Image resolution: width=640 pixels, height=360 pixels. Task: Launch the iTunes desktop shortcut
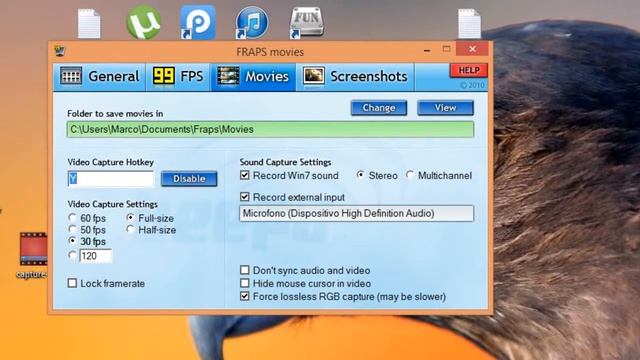coord(252,22)
